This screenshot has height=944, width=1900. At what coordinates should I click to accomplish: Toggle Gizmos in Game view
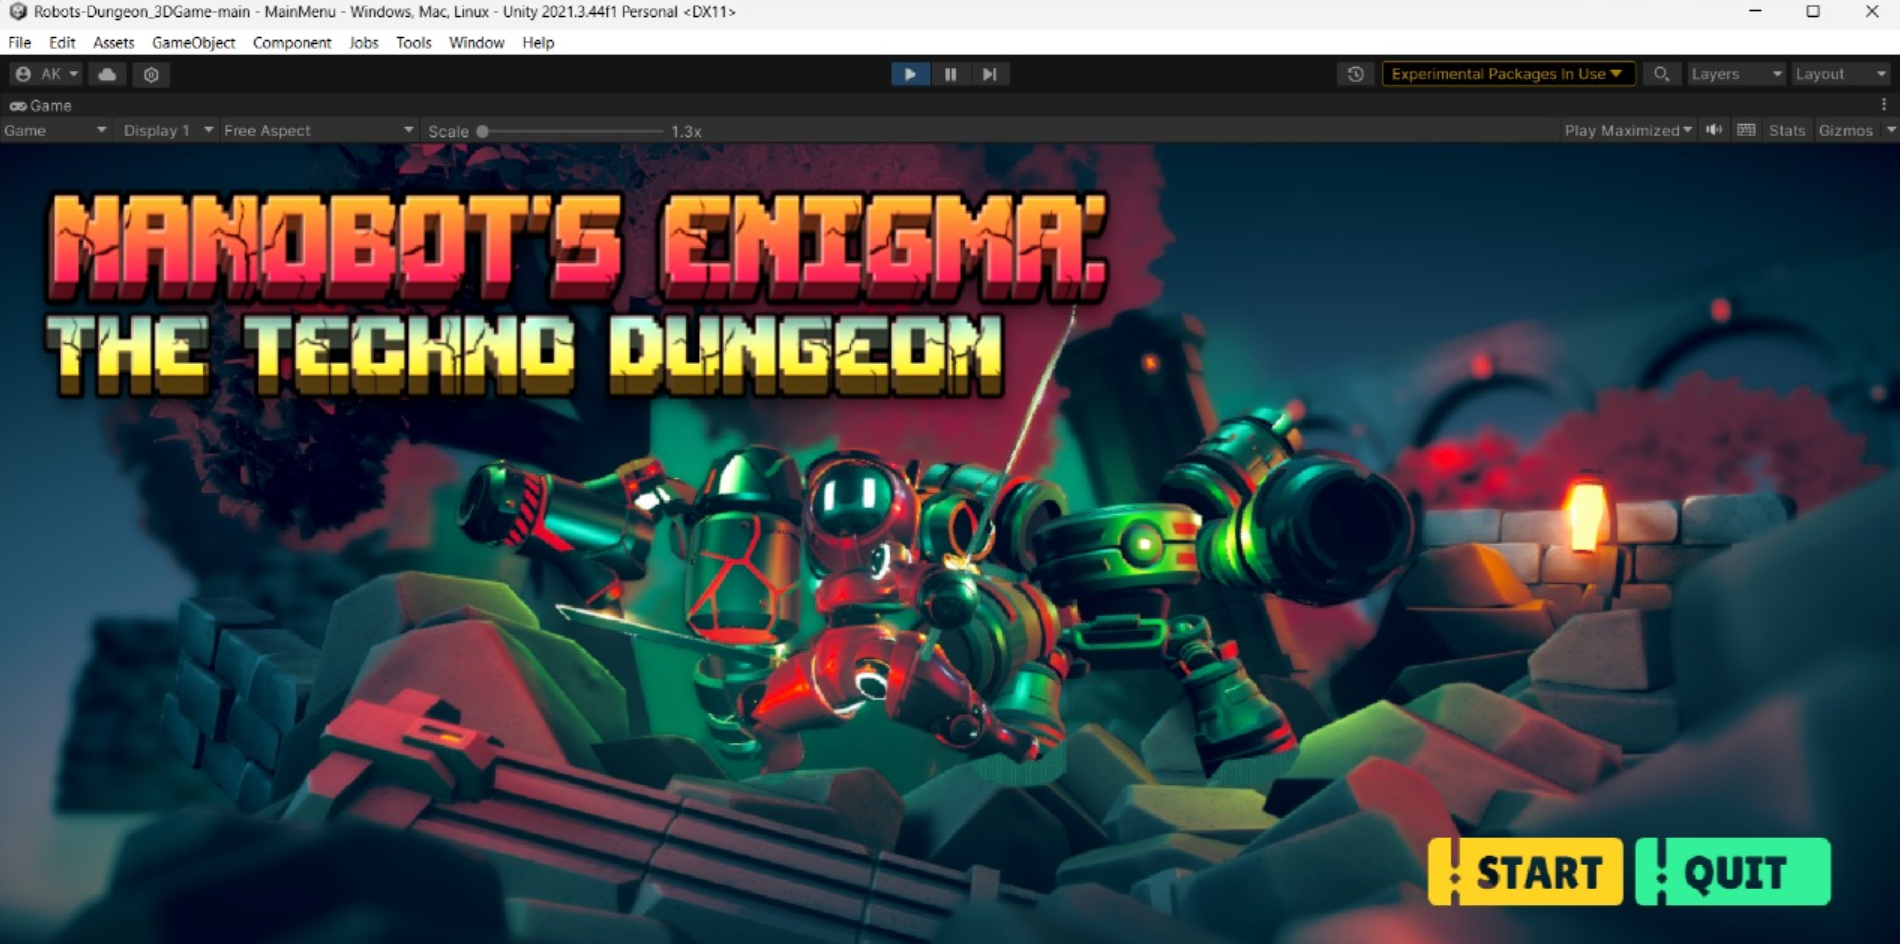pos(1845,131)
